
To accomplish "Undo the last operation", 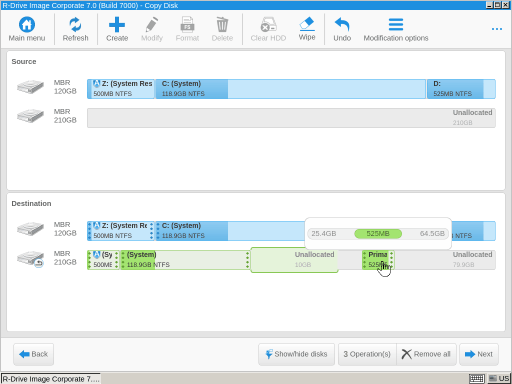I will pos(342,29).
